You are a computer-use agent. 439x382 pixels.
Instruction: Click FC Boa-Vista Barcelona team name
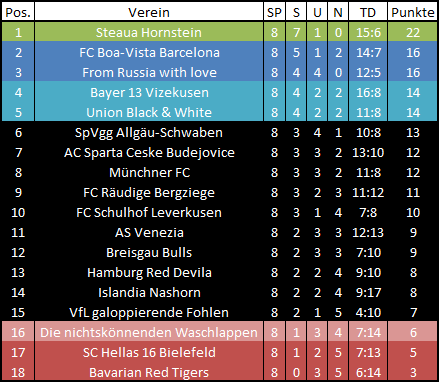click(149, 52)
